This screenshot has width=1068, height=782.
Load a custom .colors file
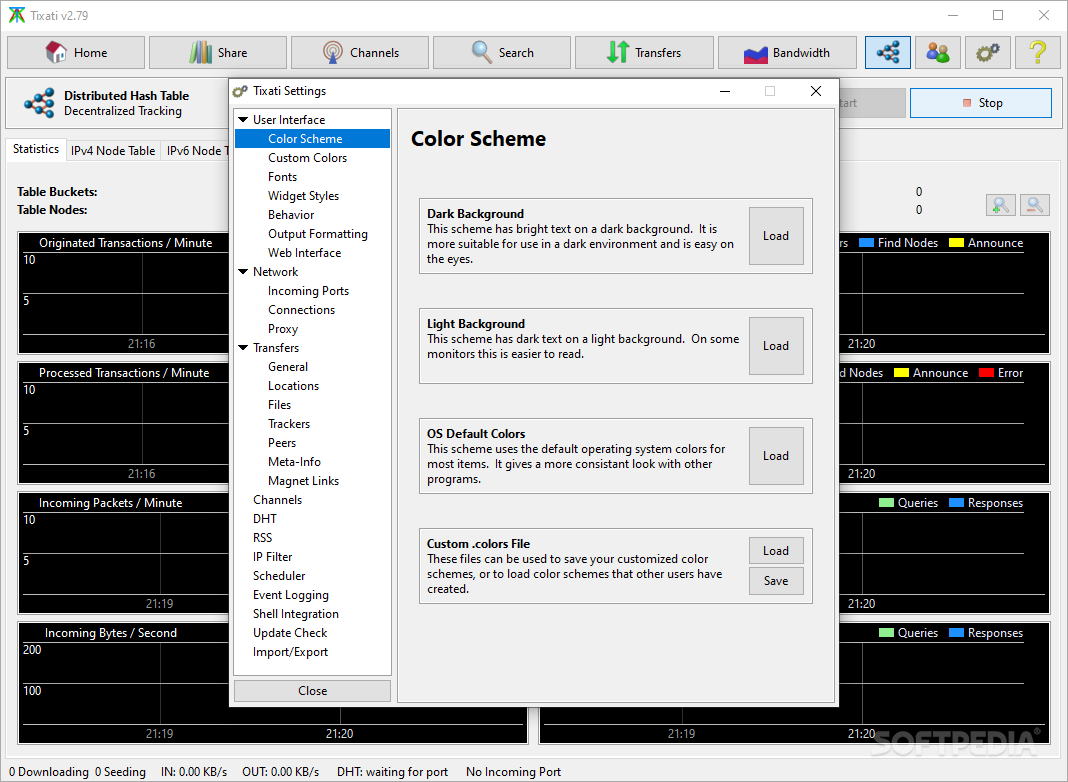(x=776, y=550)
